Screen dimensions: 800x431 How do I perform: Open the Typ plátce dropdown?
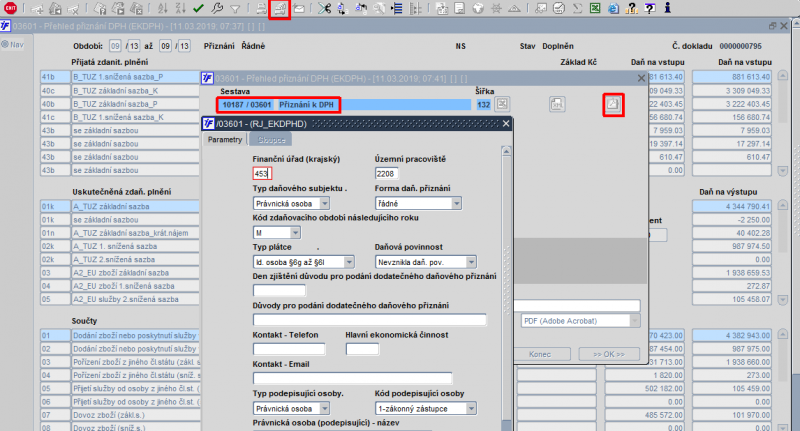click(349, 262)
